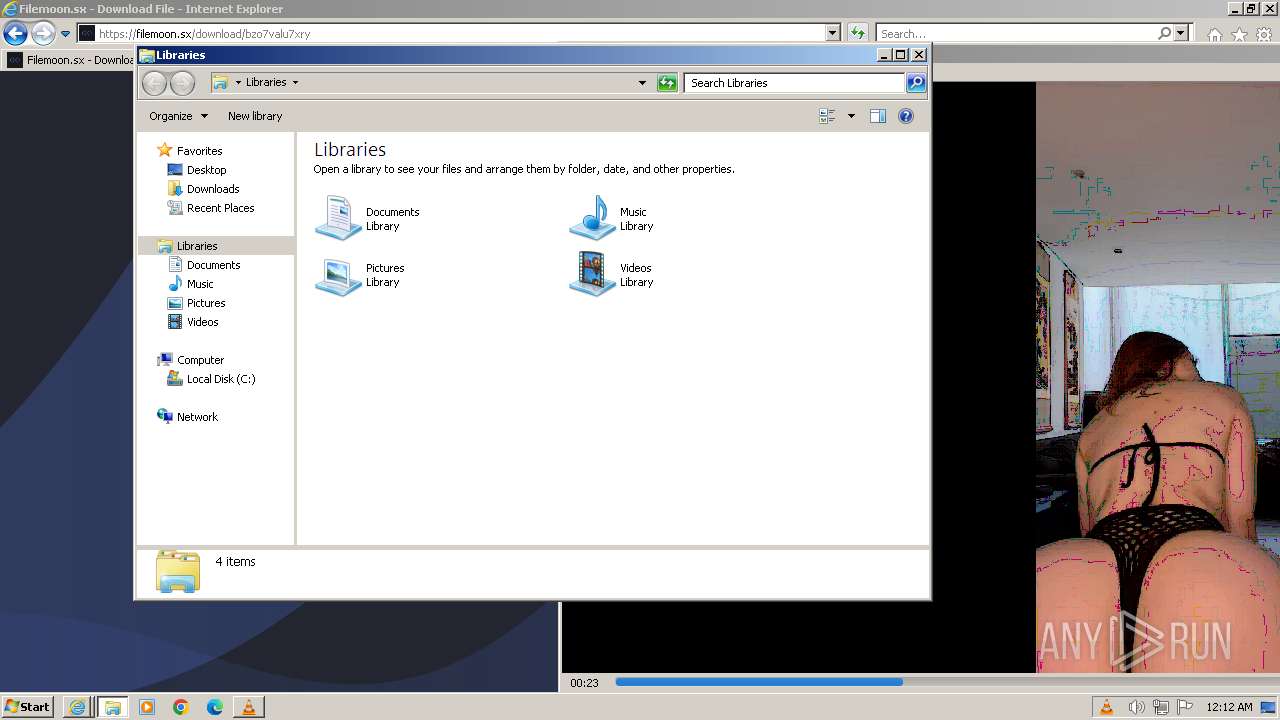Open the view options dropdown arrow

pyautogui.click(x=851, y=116)
